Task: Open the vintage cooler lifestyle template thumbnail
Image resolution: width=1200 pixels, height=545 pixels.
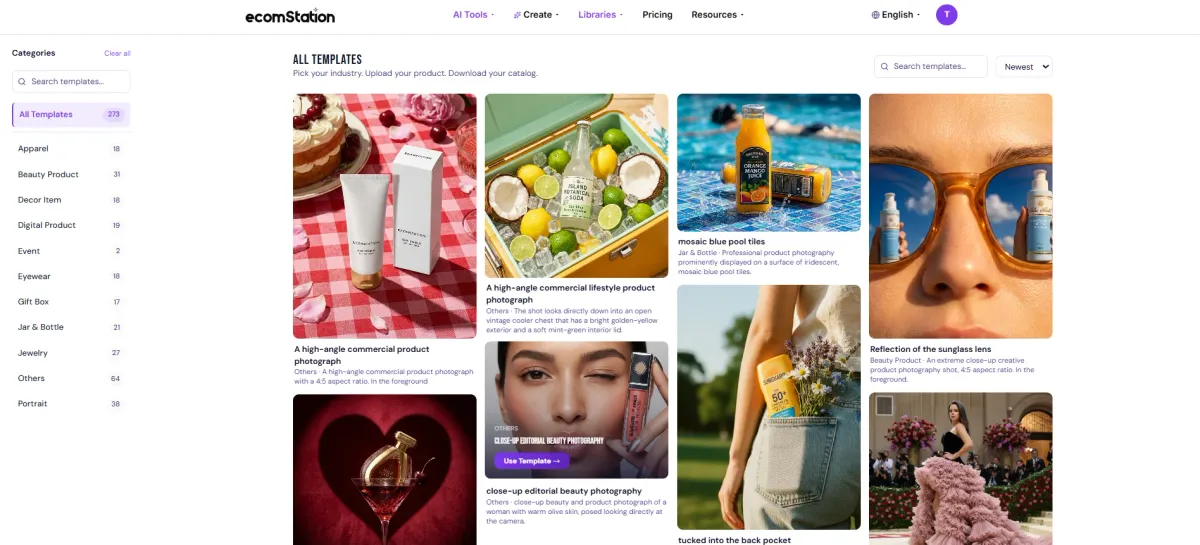Action: pos(577,186)
